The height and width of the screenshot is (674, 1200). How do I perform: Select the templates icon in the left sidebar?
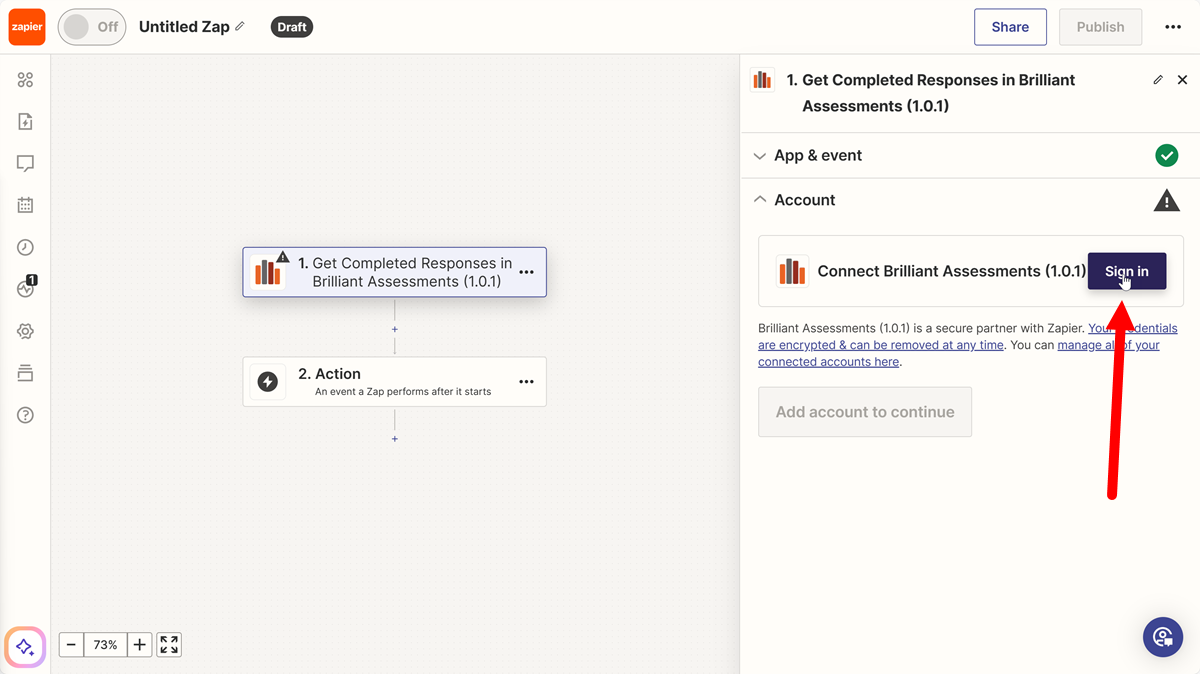pyautogui.click(x=24, y=121)
